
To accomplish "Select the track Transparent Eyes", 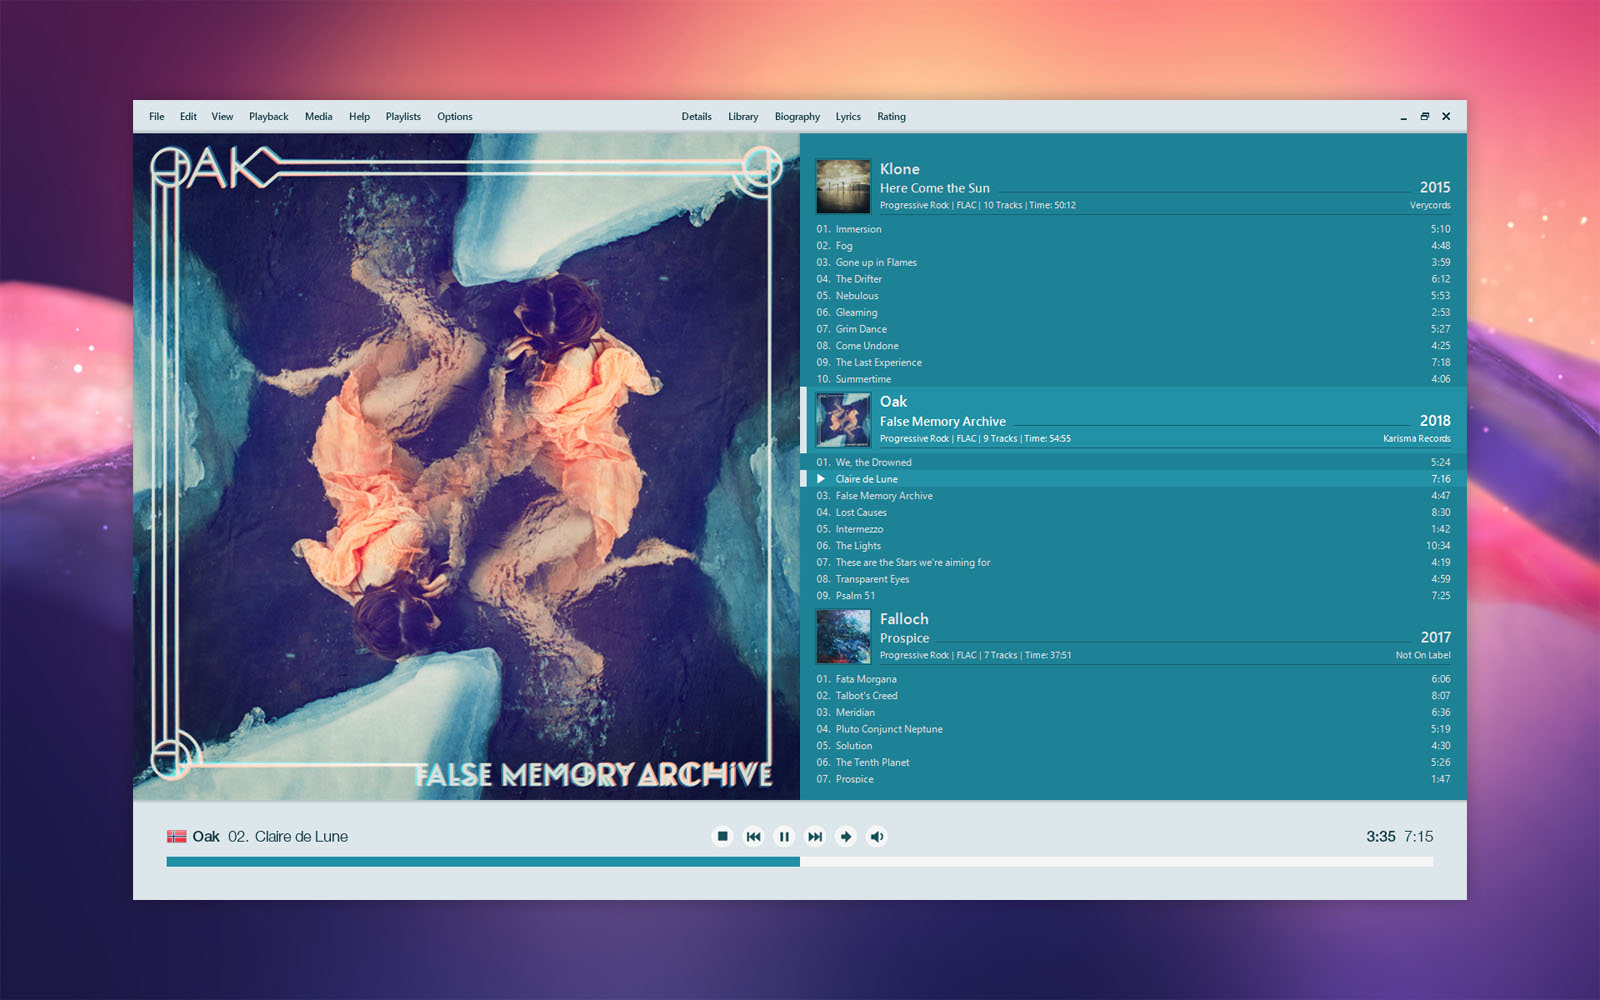I will point(1133,579).
